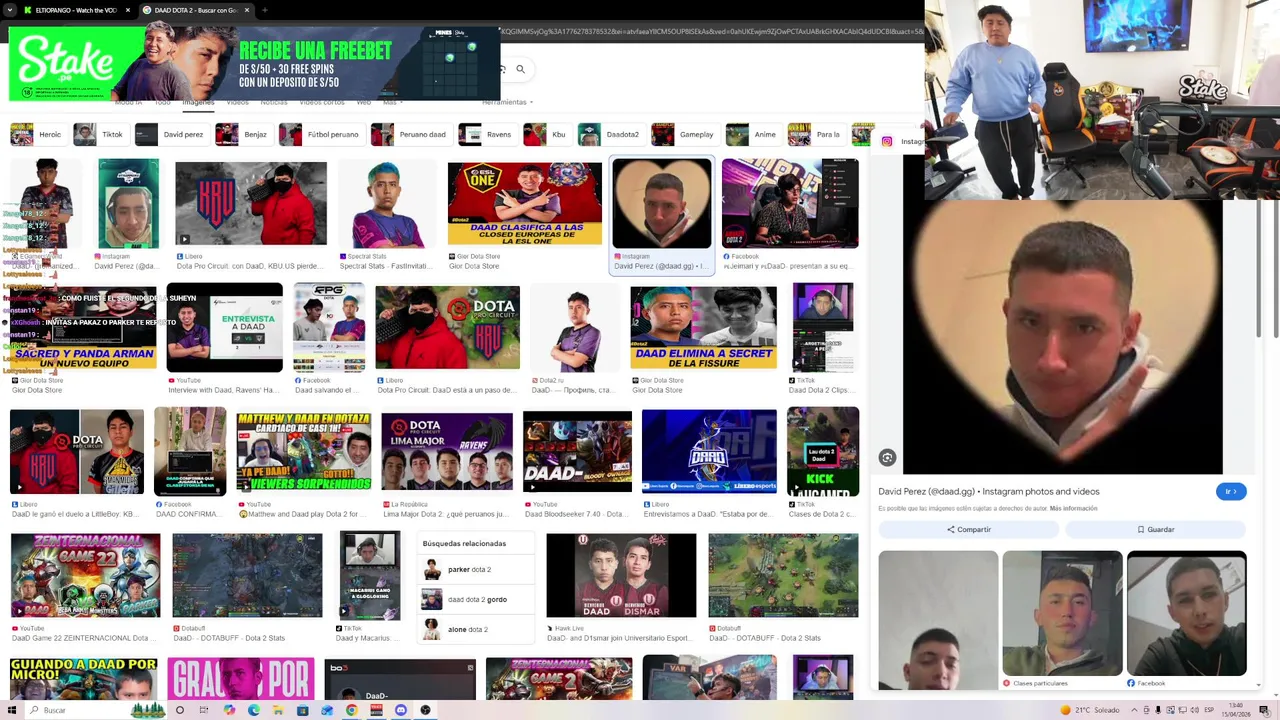1280x720 pixels.
Task: Launch Copilot from the taskbar
Action: tap(229, 710)
